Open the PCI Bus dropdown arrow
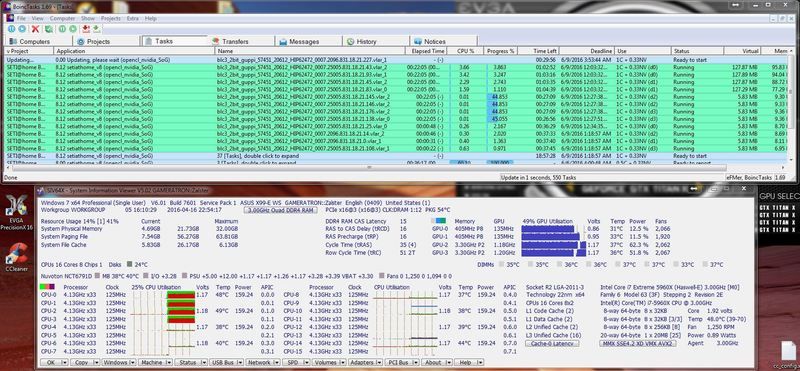 pos(416,362)
